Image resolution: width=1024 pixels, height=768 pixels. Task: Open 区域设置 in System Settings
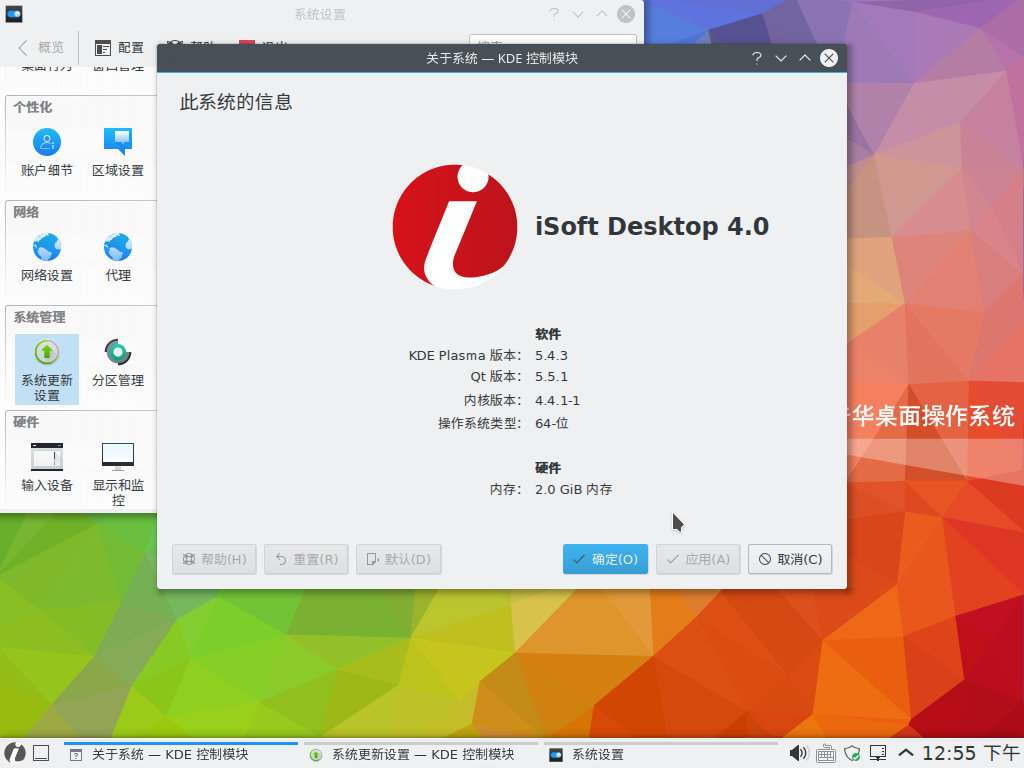(118, 153)
